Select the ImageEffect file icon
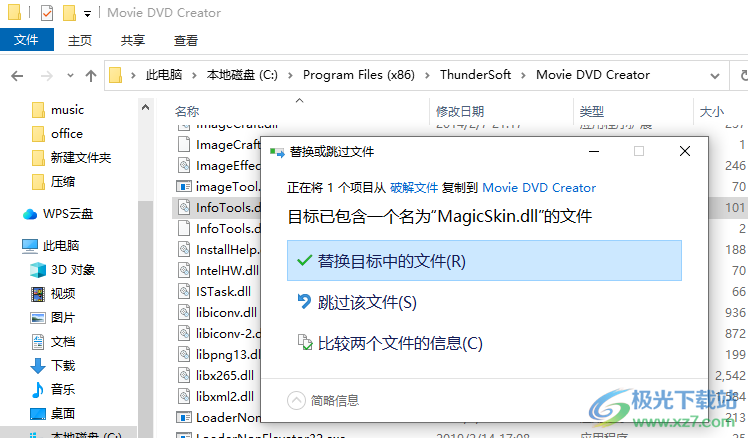Image resolution: width=748 pixels, height=438 pixels. [184, 166]
